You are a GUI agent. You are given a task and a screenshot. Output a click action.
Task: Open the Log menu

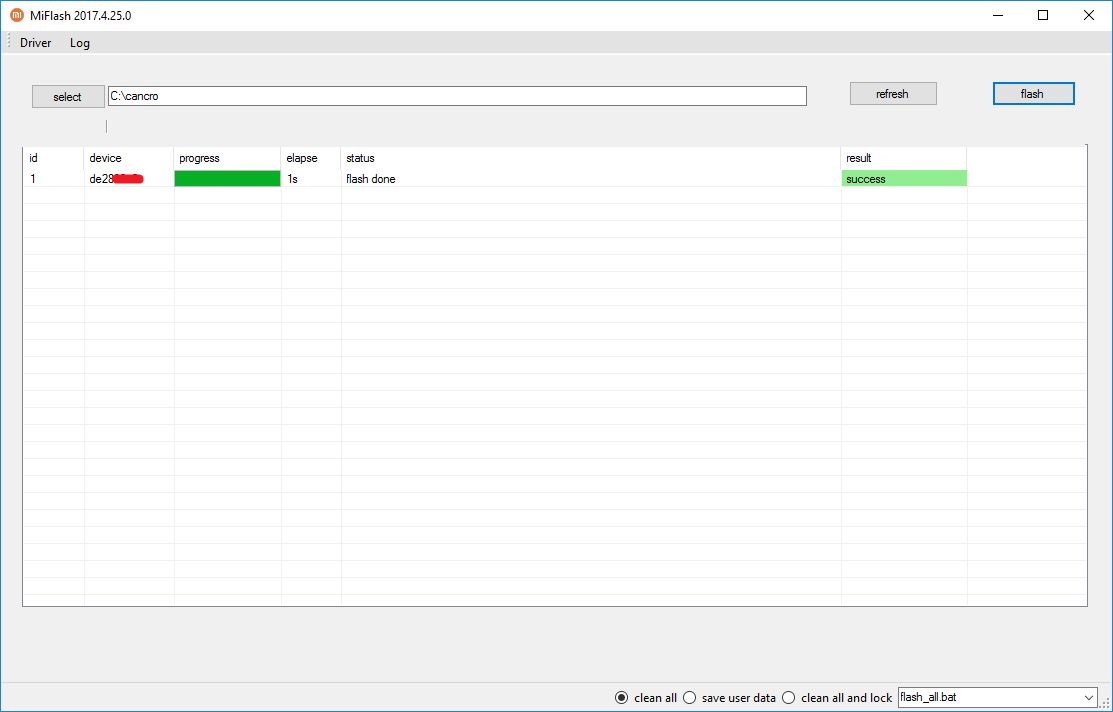click(x=80, y=43)
